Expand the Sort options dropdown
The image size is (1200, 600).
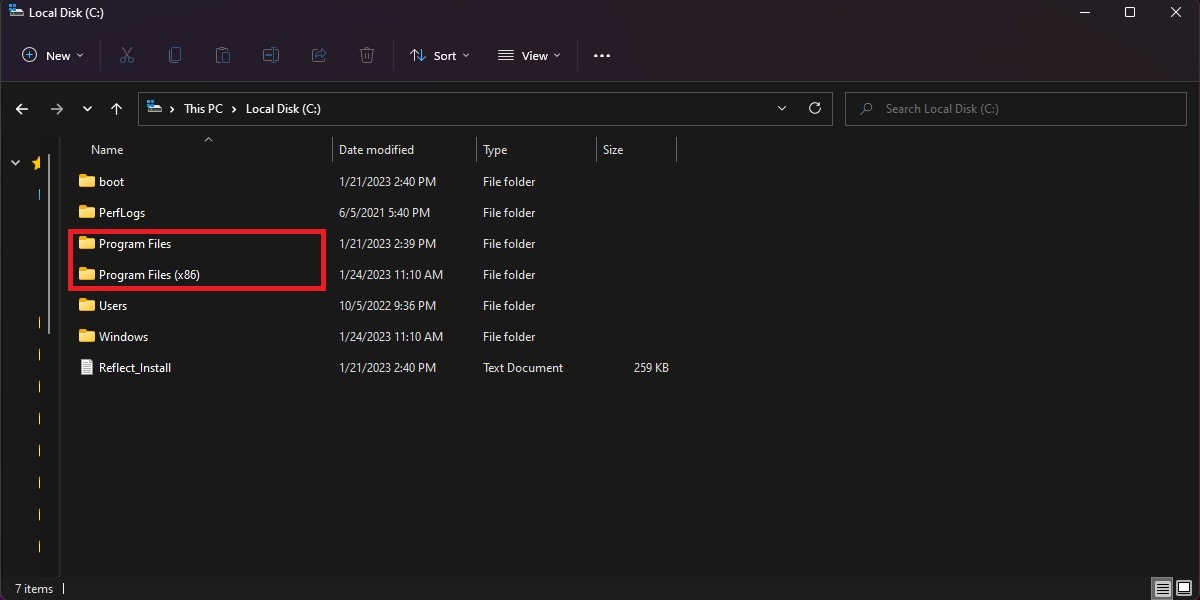pyautogui.click(x=439, y=55)
